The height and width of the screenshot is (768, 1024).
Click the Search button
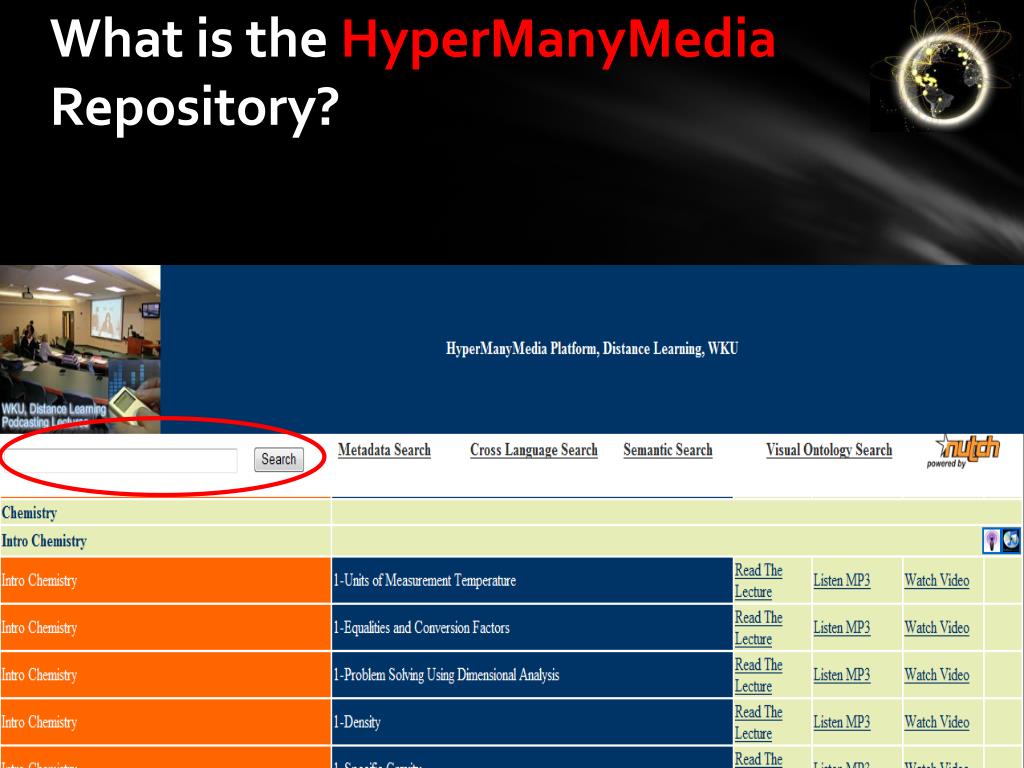(x=279, y=459)
